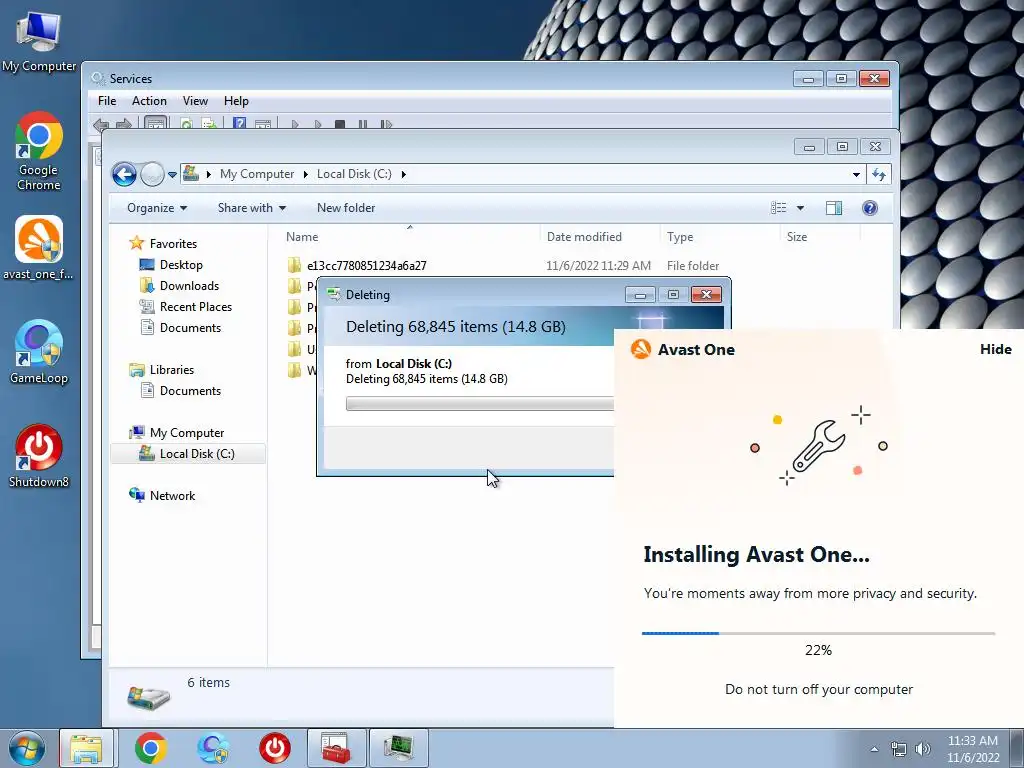This screenshot has height=768, width=1024.
Task: Select the Shutdown8 desktop shortcut
Action: [x=39, y=456]
